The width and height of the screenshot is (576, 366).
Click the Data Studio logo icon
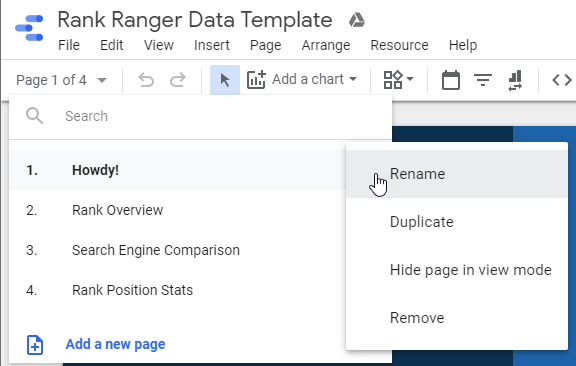click(x=29, y=28)
